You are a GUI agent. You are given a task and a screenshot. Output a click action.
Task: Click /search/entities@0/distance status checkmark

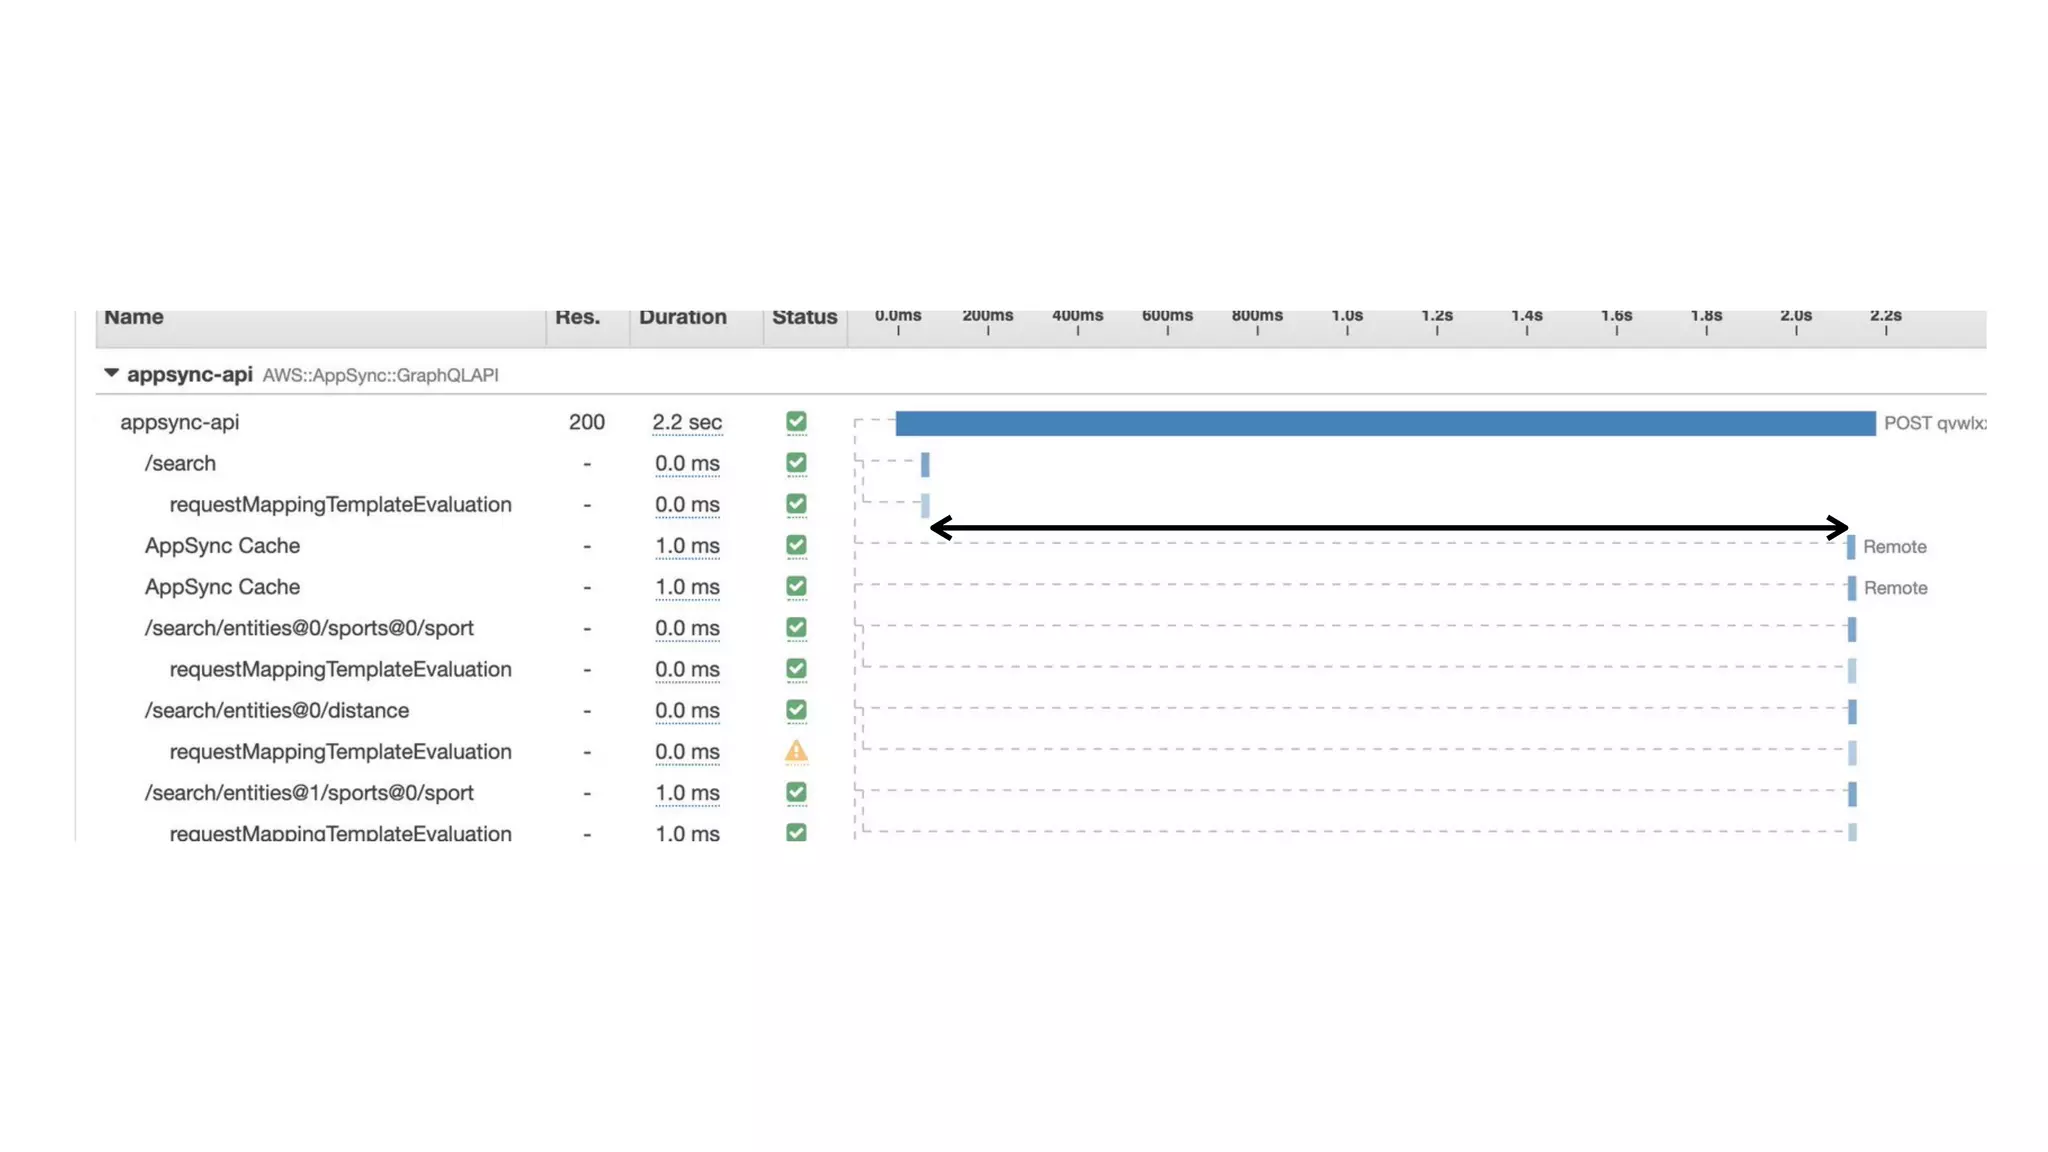click(796, 710)
